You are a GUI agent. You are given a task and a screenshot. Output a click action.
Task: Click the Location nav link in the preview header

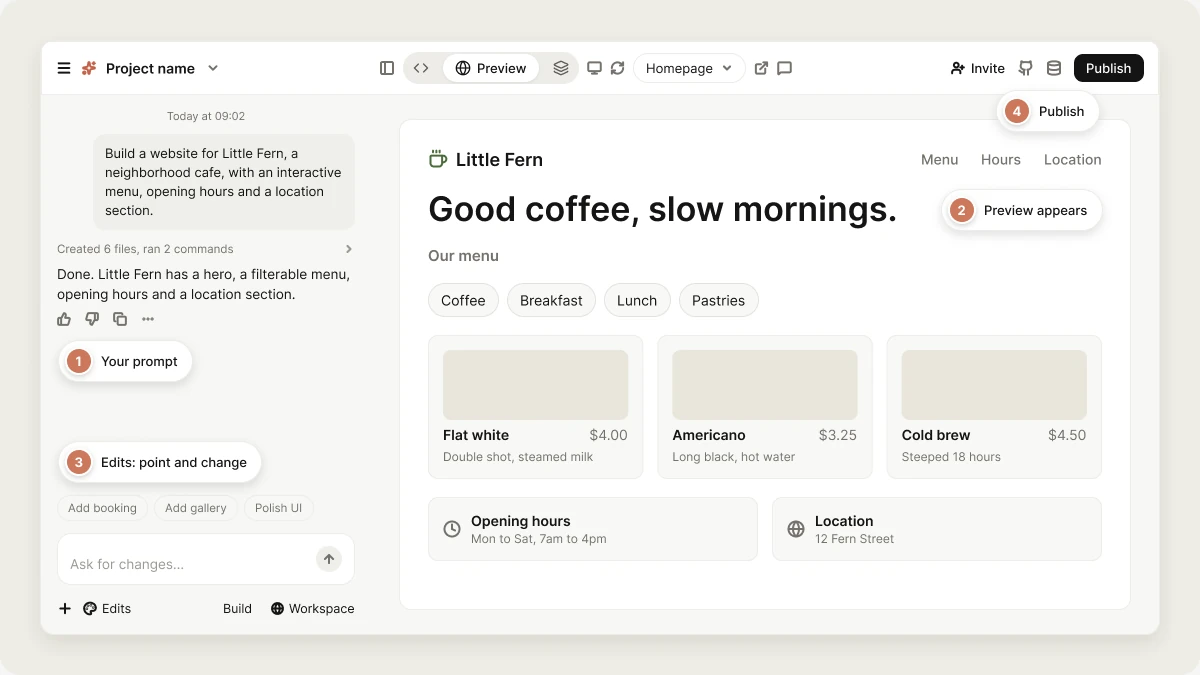pyautogui.click(x=1072, y=159)
